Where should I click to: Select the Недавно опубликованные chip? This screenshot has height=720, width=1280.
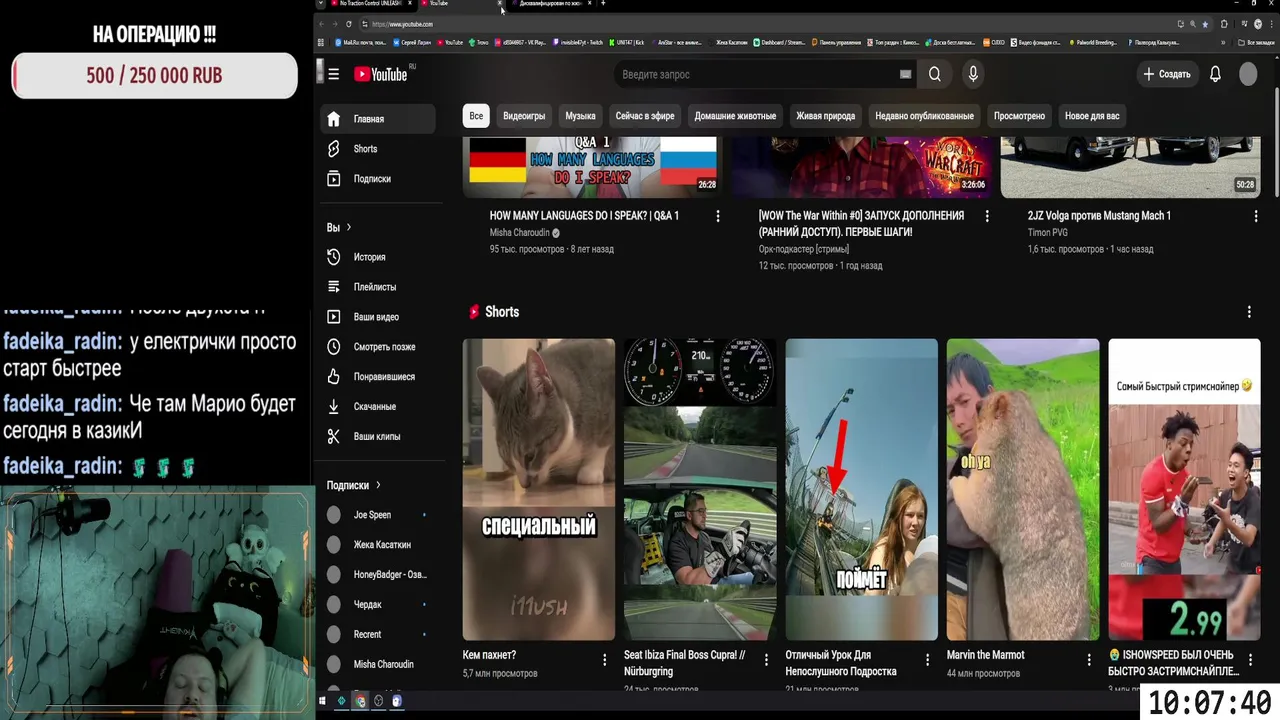pos(924,116)
